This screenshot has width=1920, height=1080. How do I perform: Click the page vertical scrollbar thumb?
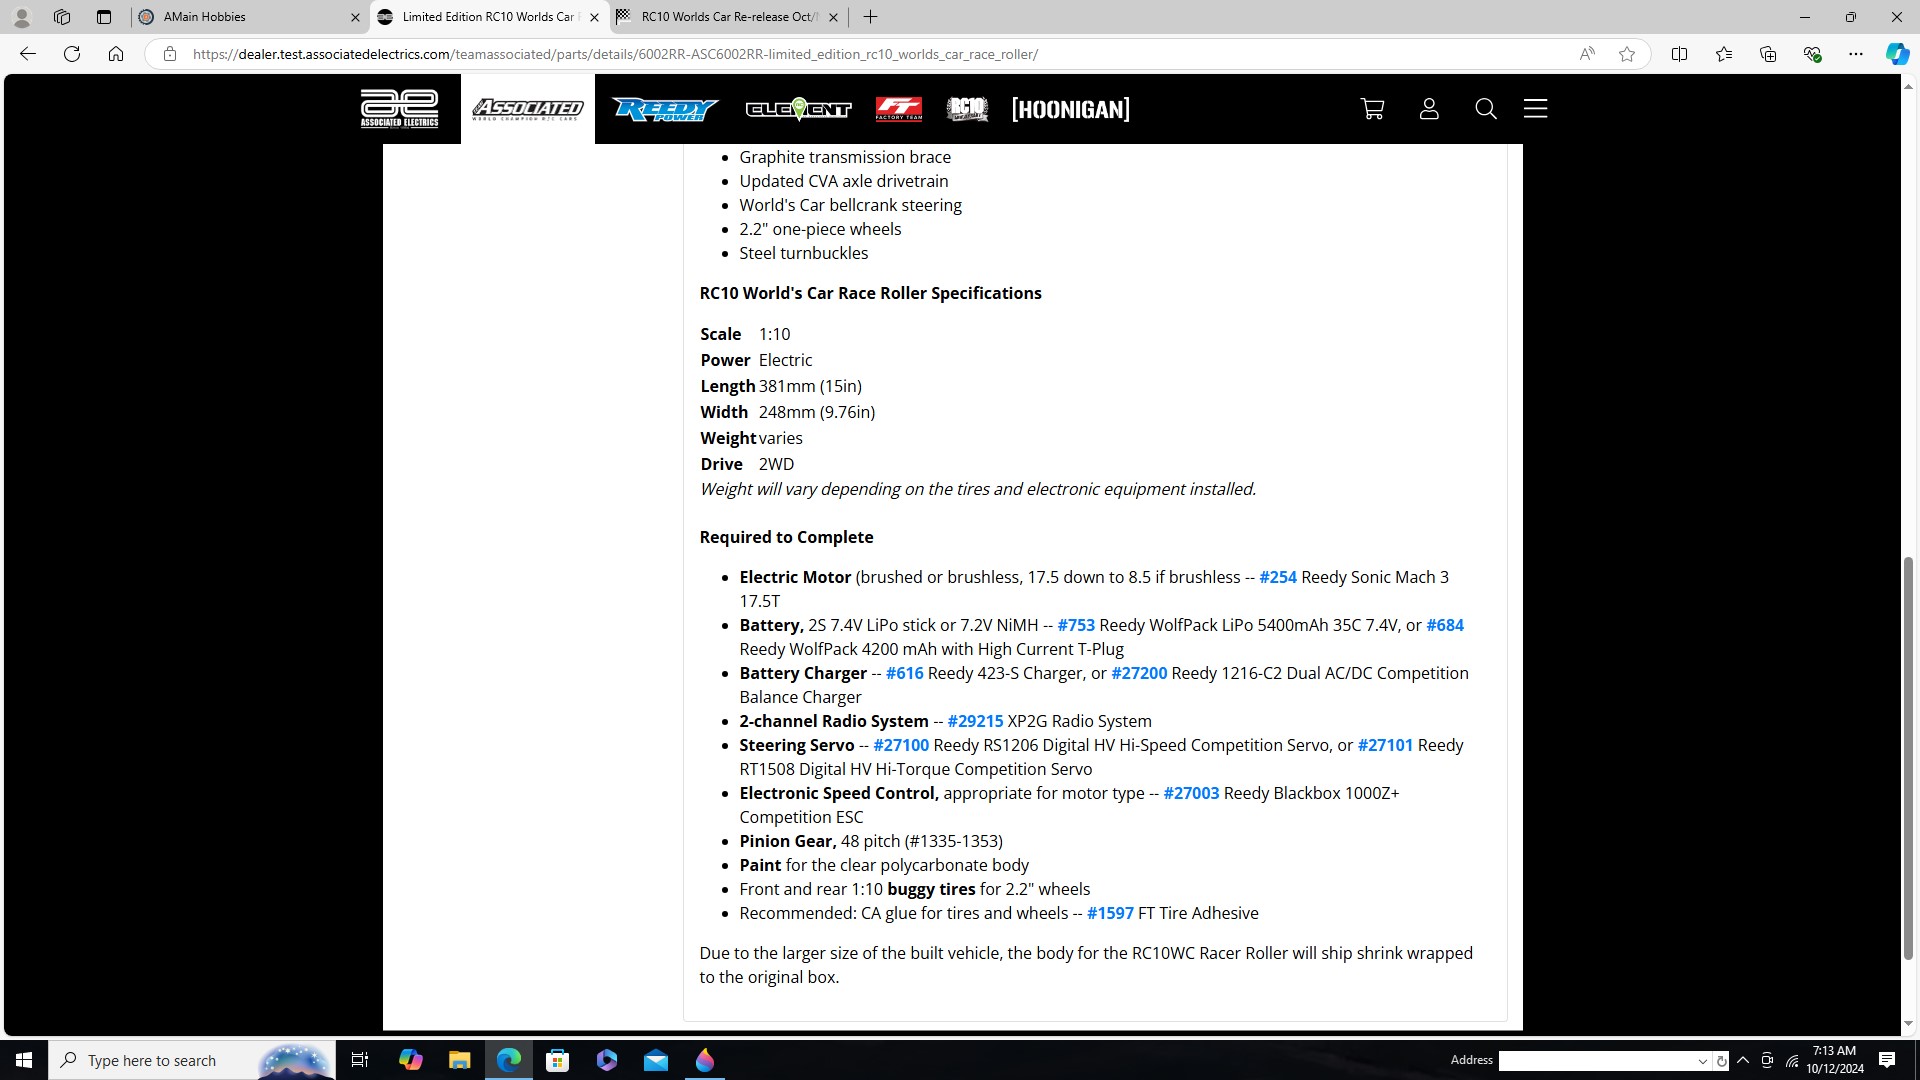point(1908,757)
